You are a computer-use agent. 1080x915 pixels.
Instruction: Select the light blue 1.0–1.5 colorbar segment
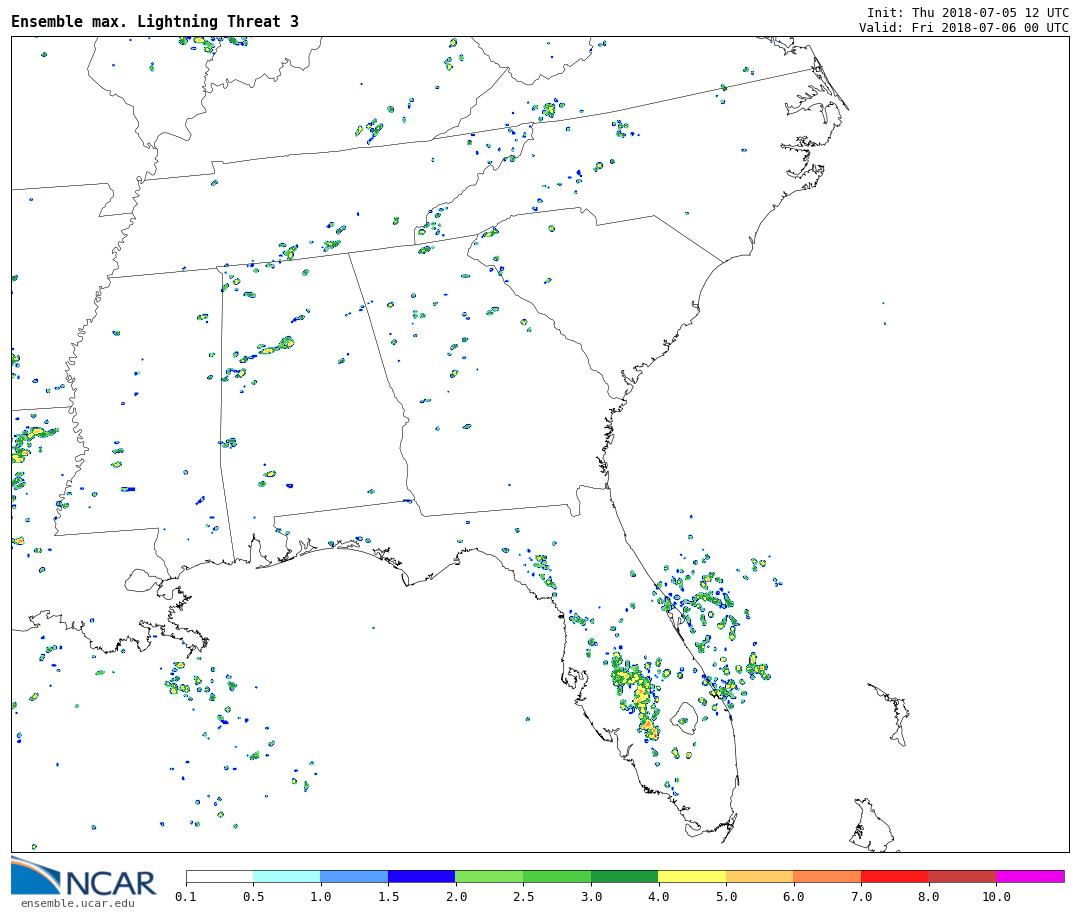coord(355,876)
